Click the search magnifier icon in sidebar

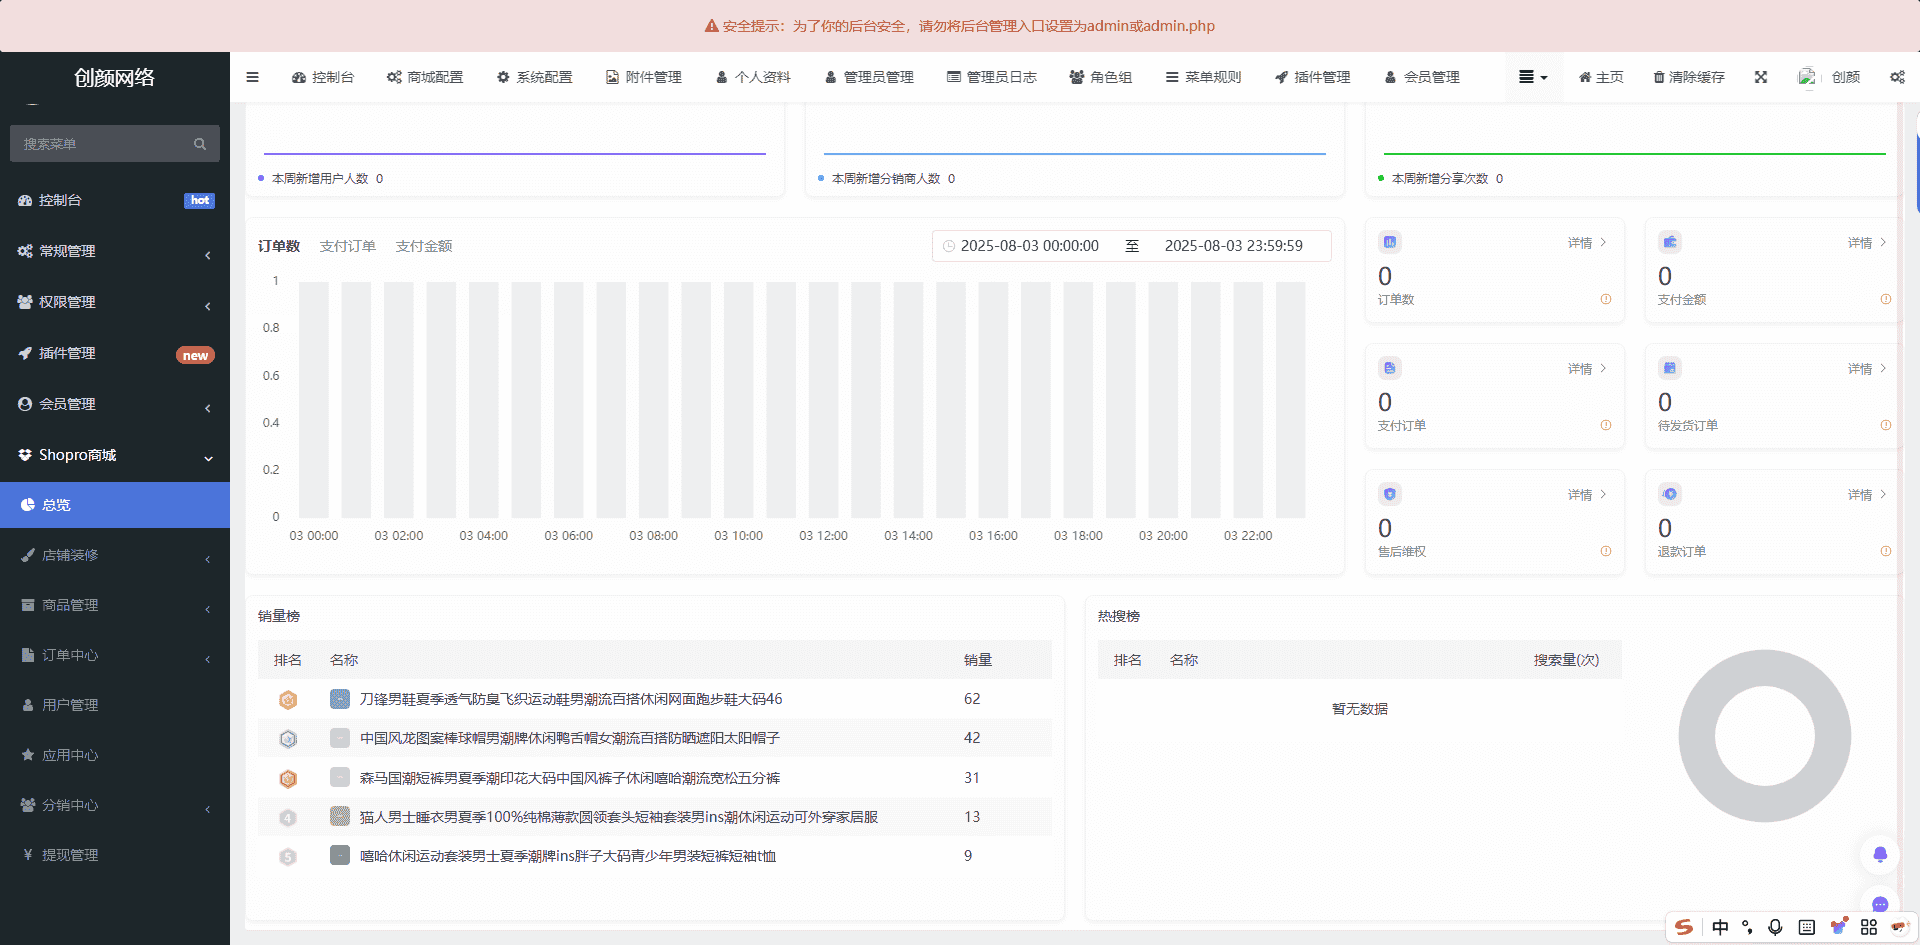point(200,144)
